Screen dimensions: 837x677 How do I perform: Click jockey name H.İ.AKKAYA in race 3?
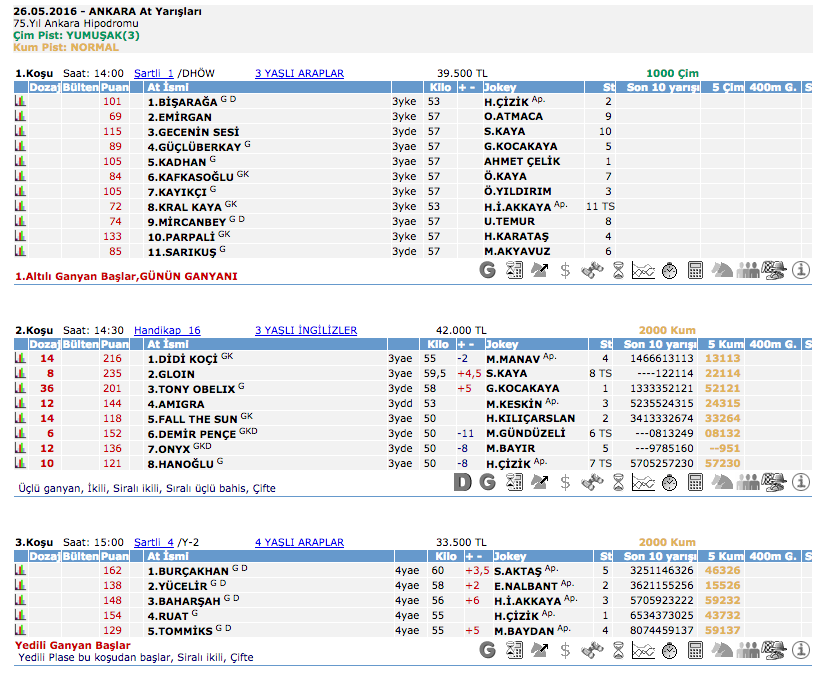click(x=527, y=601)
